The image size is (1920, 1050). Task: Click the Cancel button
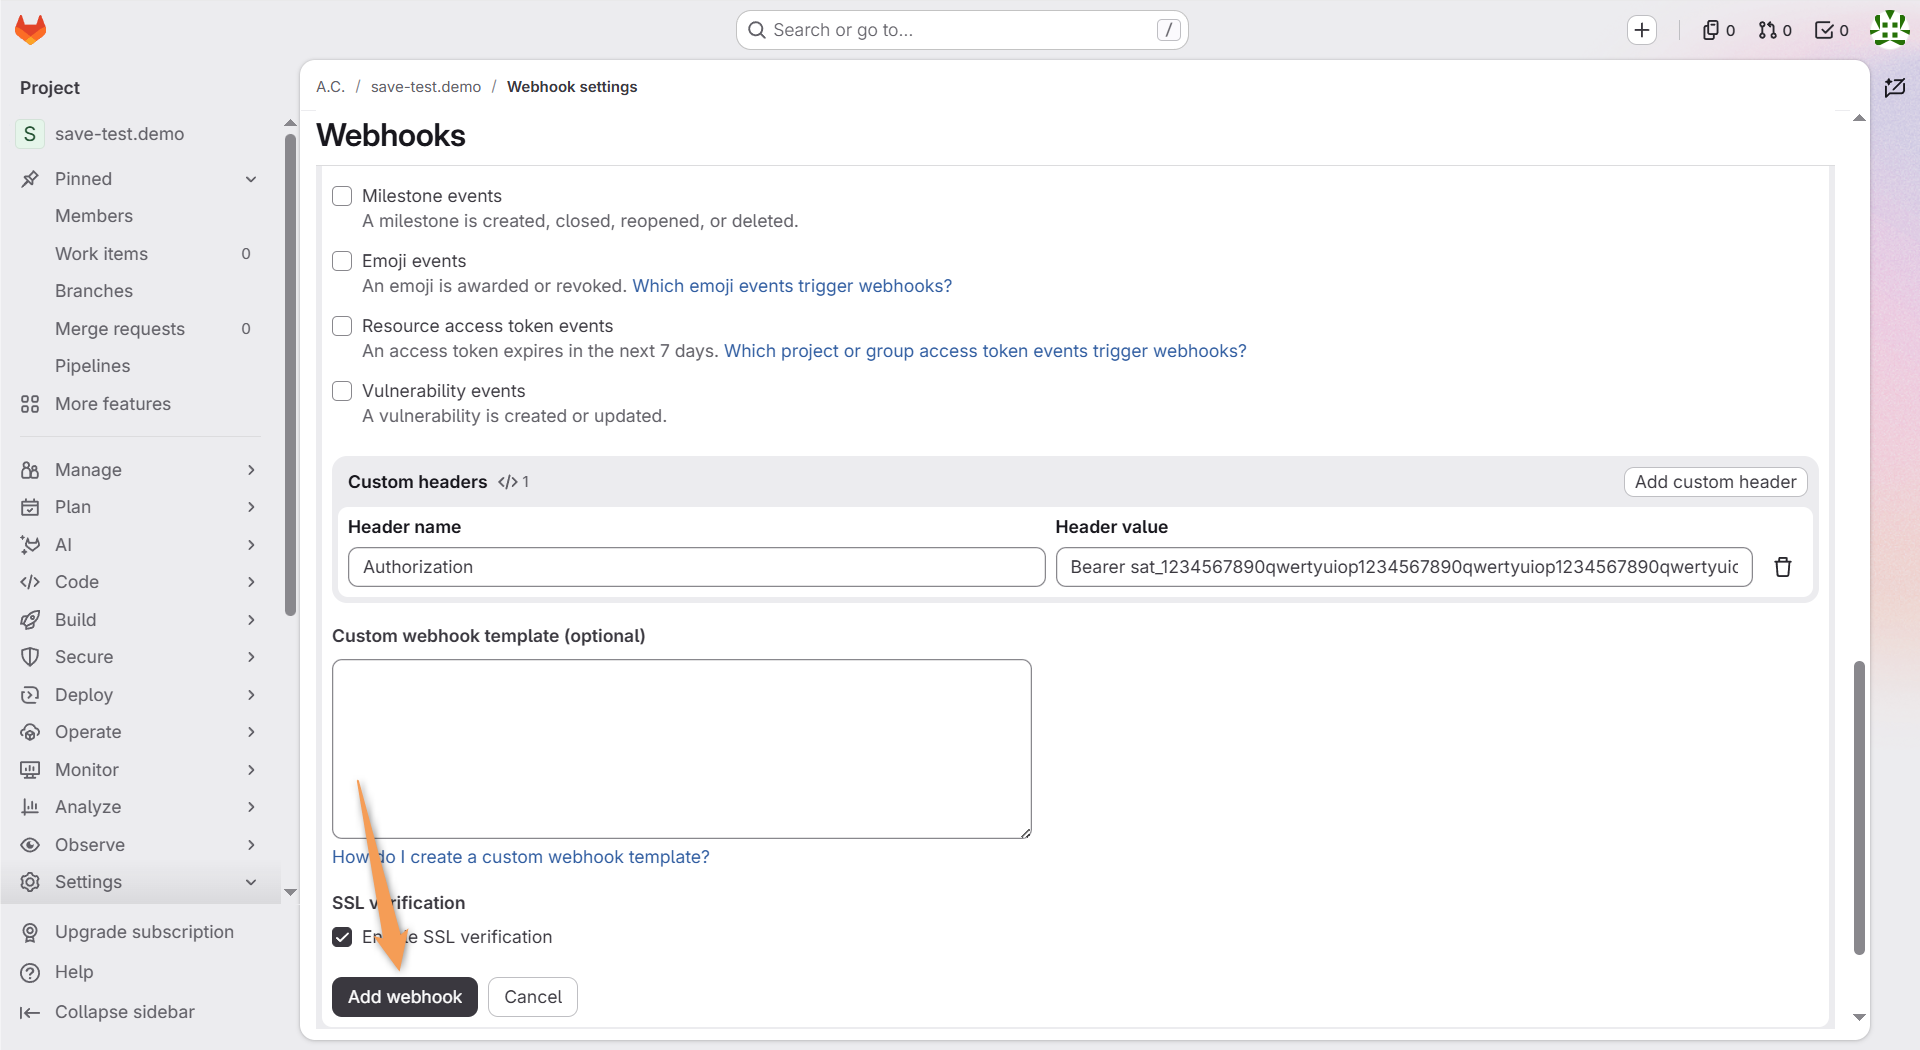click(533, 997)
